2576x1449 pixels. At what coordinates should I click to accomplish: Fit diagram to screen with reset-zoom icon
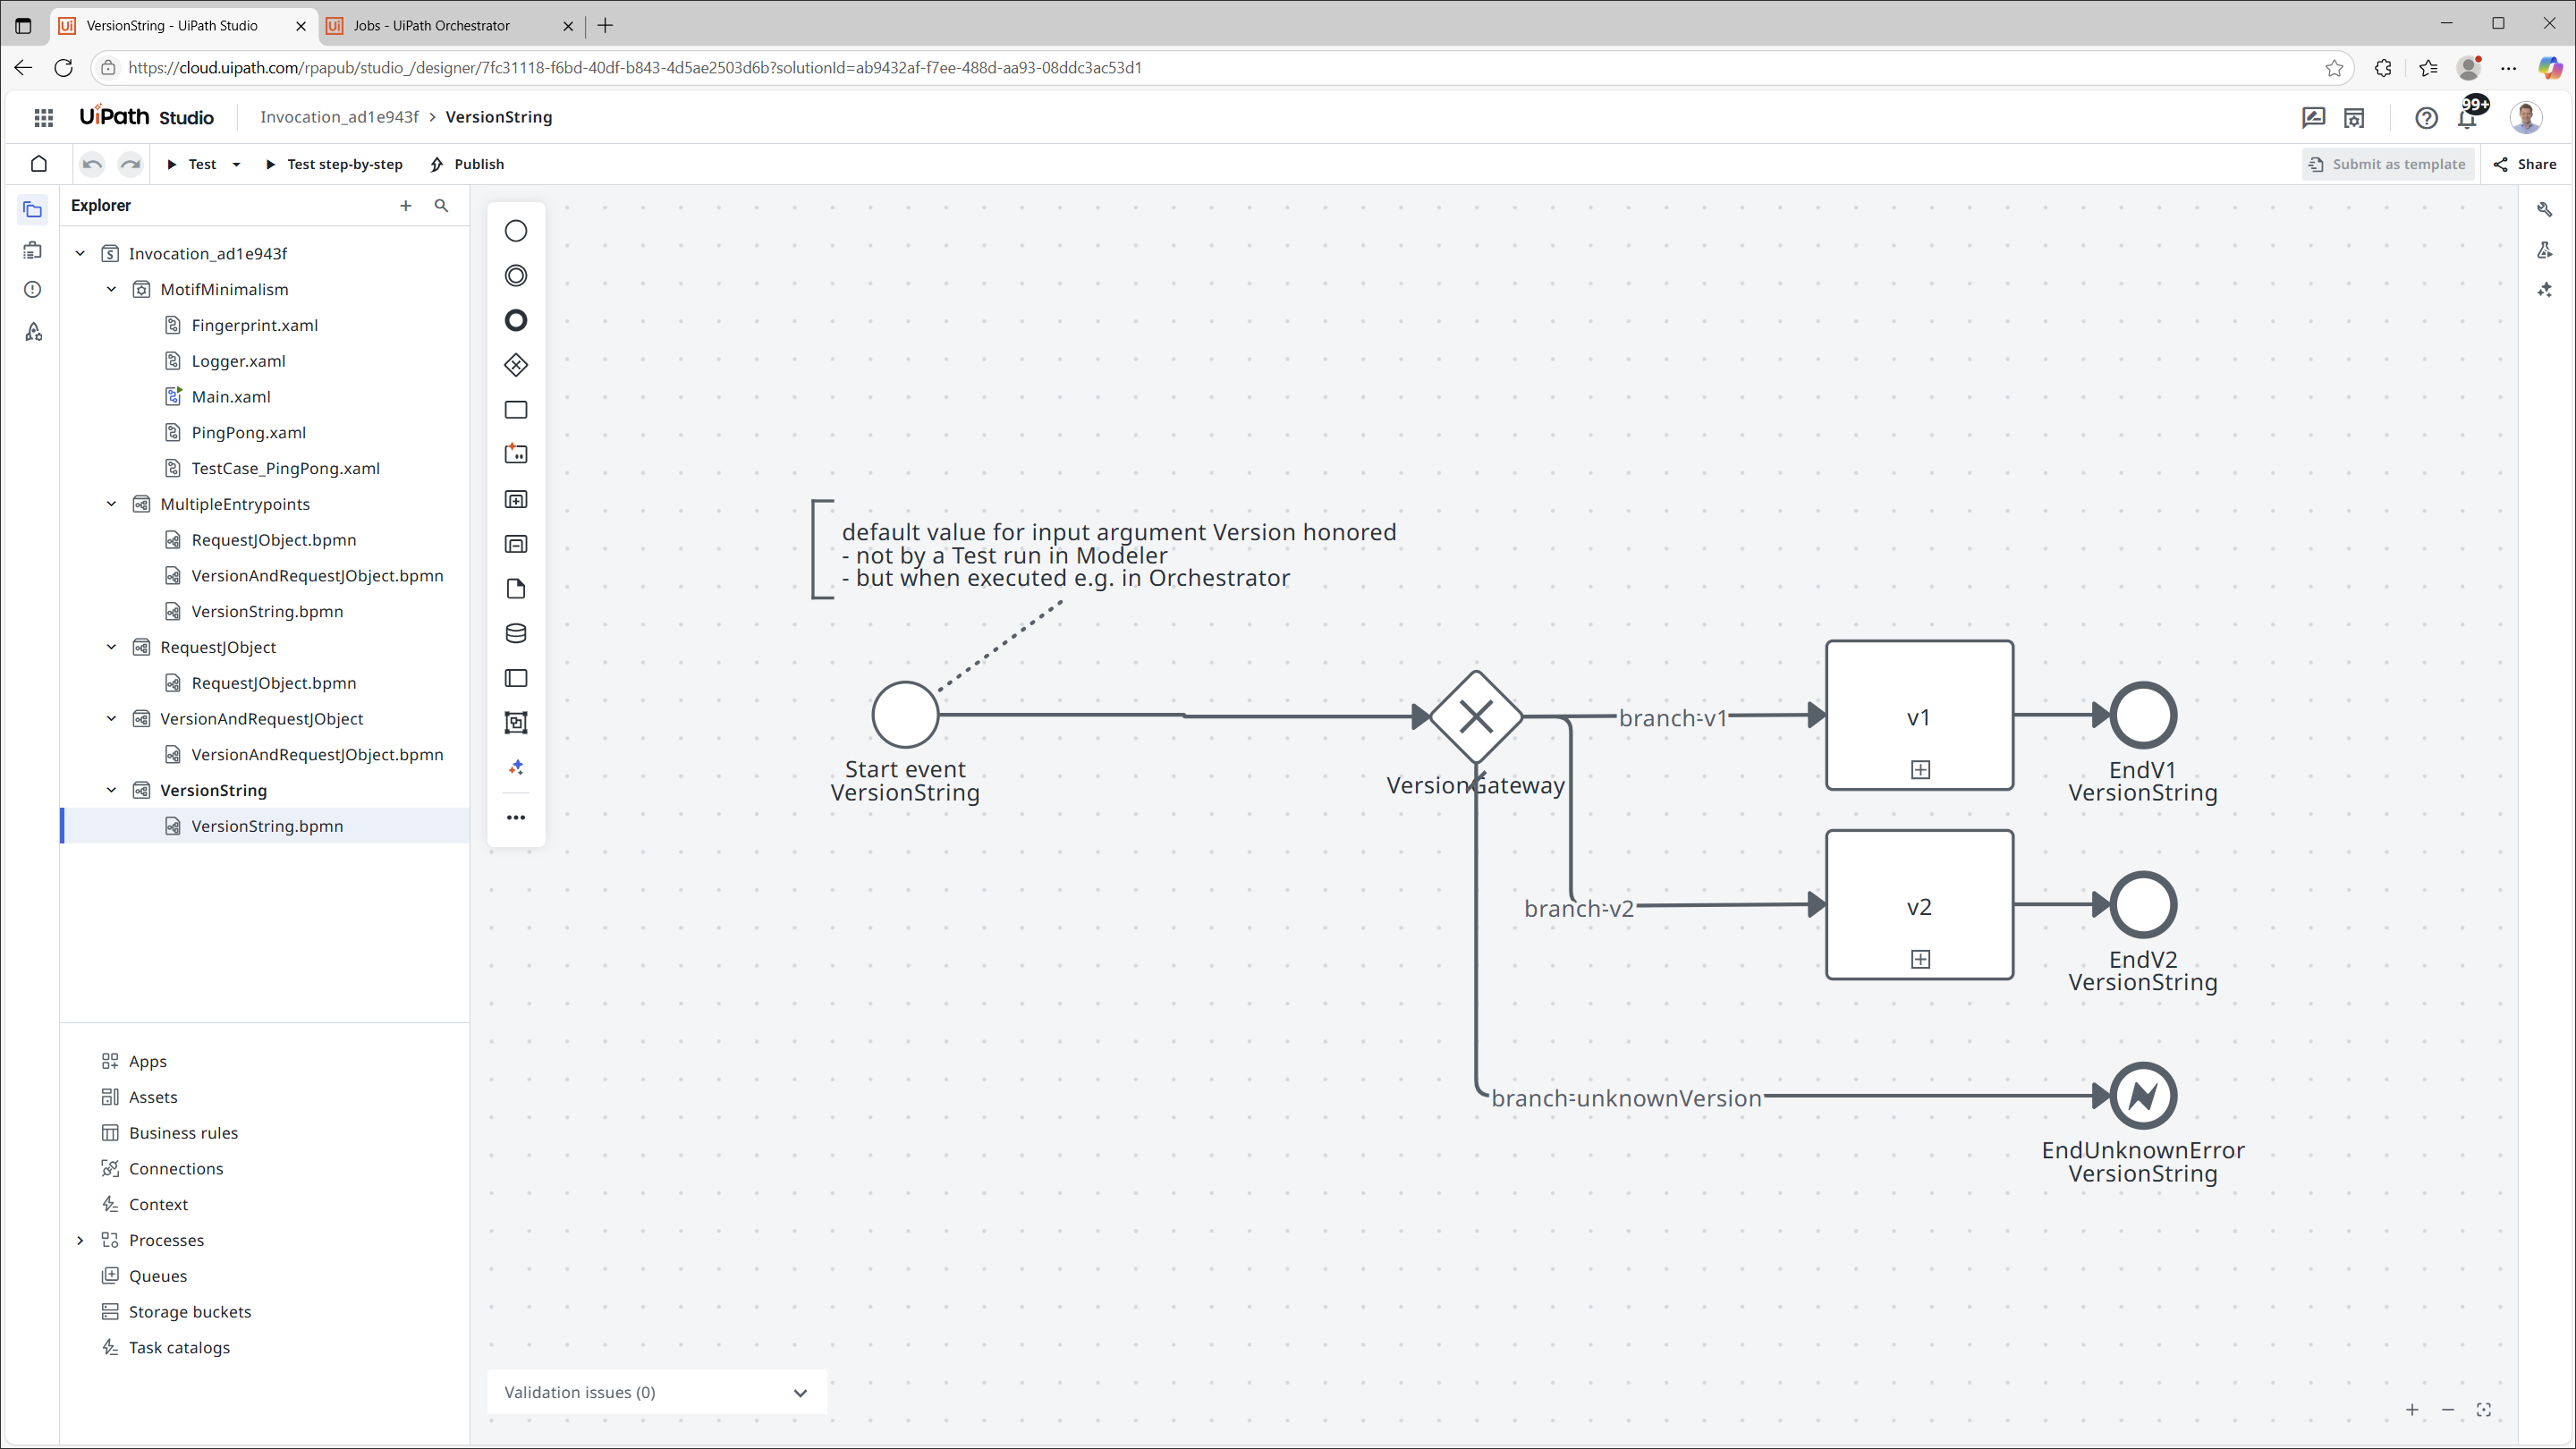tap(2483, 1409)
